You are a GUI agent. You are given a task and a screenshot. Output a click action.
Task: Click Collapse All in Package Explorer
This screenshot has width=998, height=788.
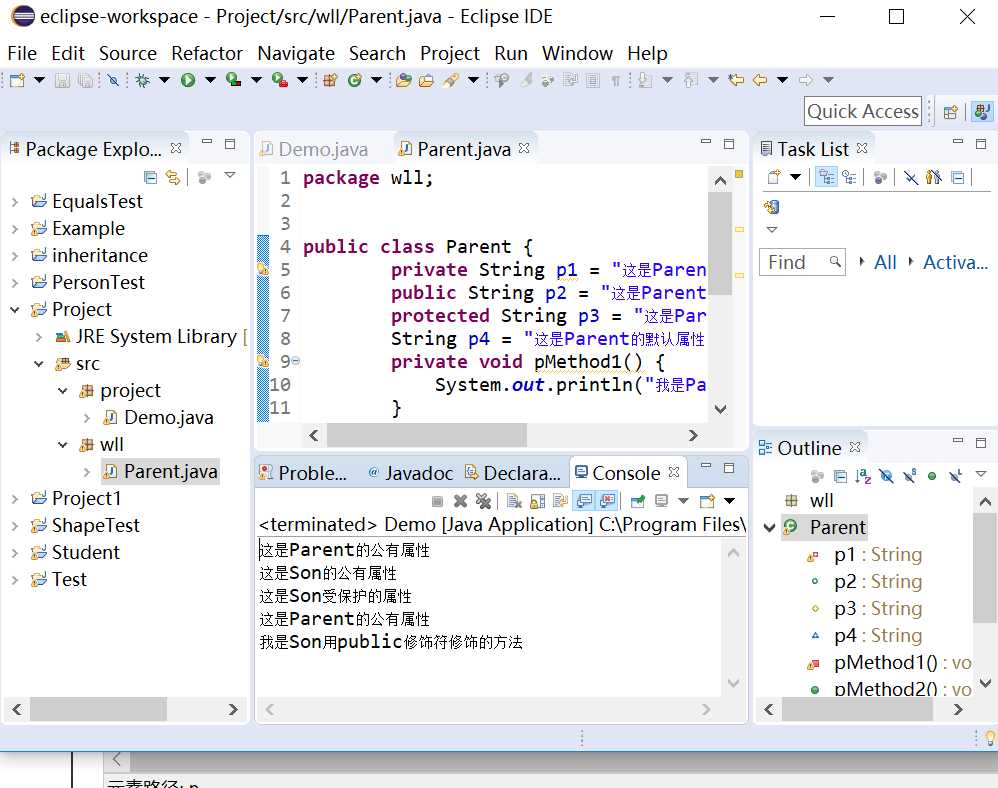(x=150, y=178)
